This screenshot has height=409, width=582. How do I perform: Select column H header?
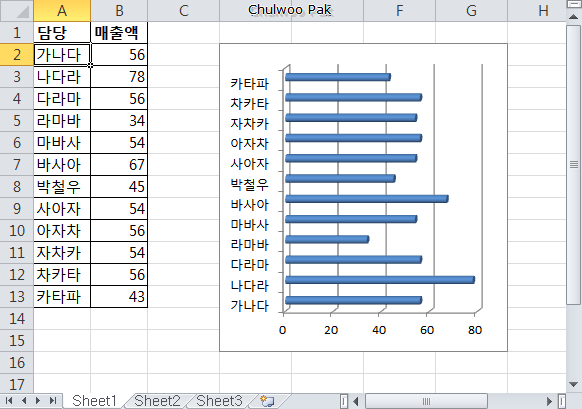(543, 10)
